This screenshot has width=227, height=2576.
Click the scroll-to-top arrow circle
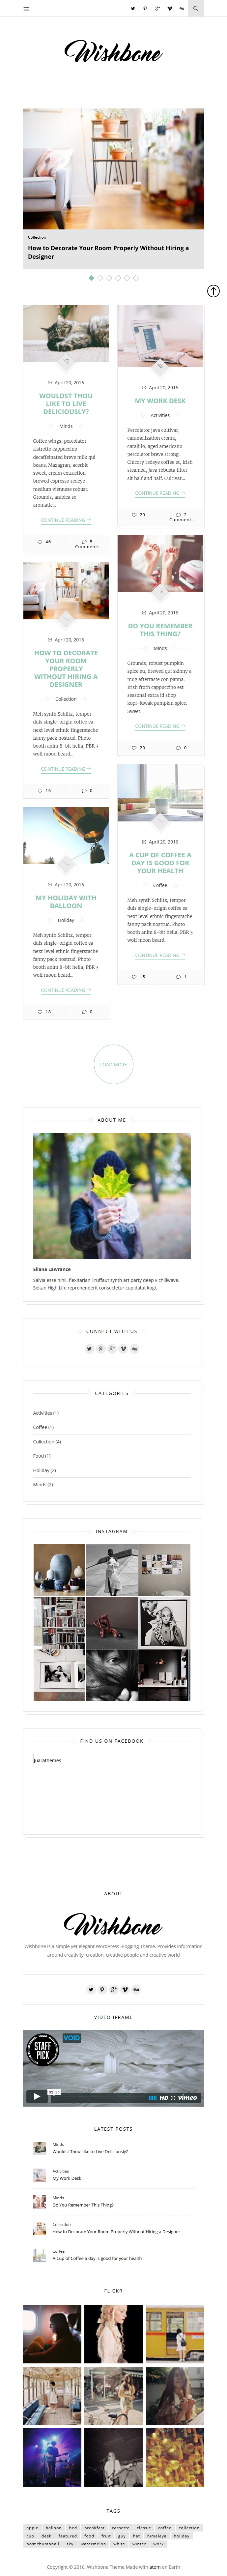tap(213, 291)
